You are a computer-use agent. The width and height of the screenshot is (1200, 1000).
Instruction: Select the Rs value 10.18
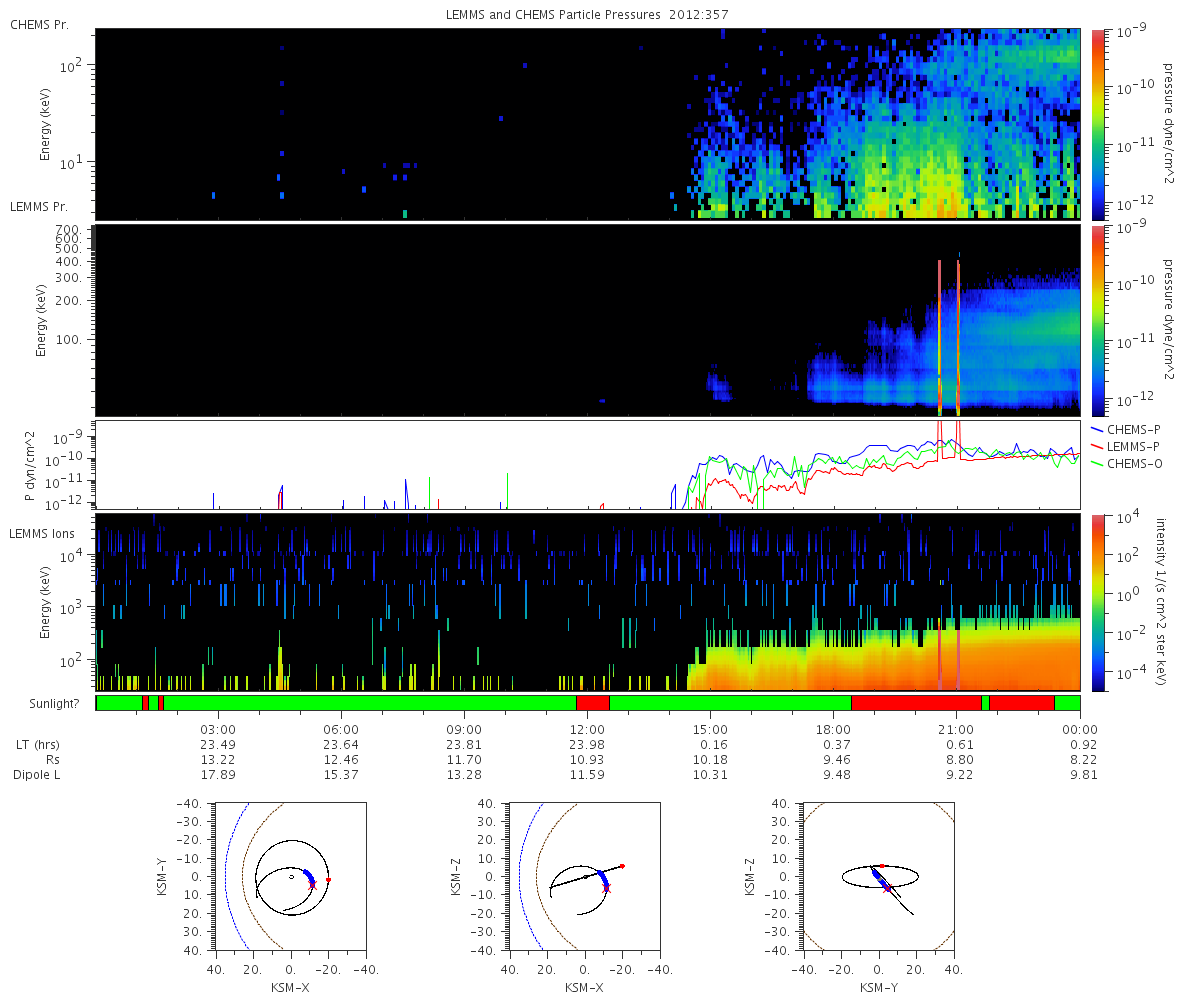(x=711, y=760)
